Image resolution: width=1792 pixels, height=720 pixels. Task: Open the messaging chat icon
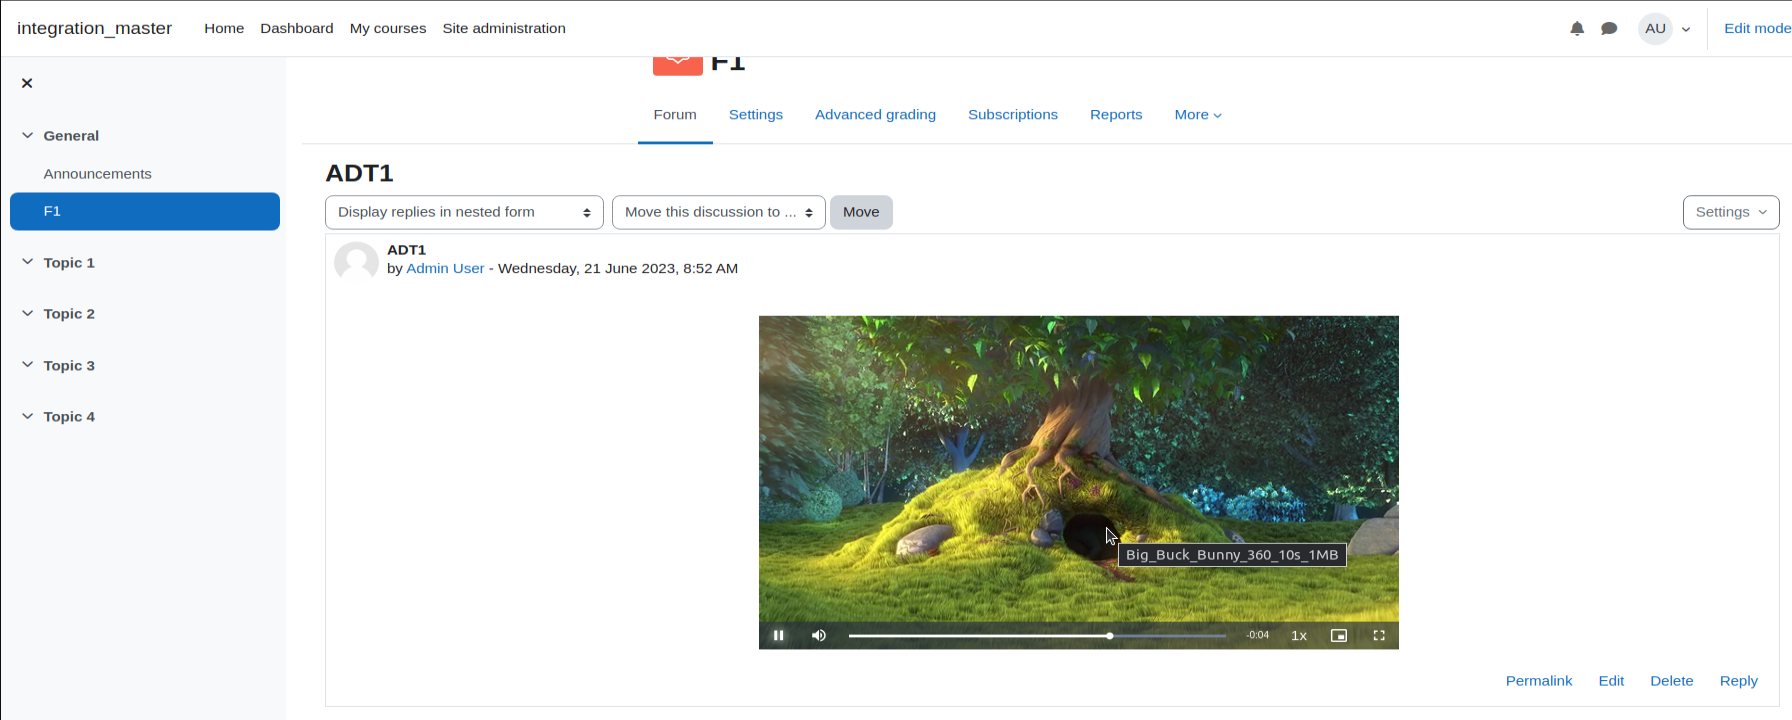pos(1609,28)
